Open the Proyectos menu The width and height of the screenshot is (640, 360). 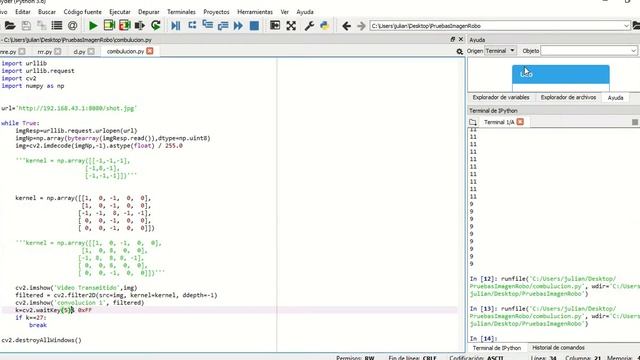pyautogui.click(x=216, y=12)
